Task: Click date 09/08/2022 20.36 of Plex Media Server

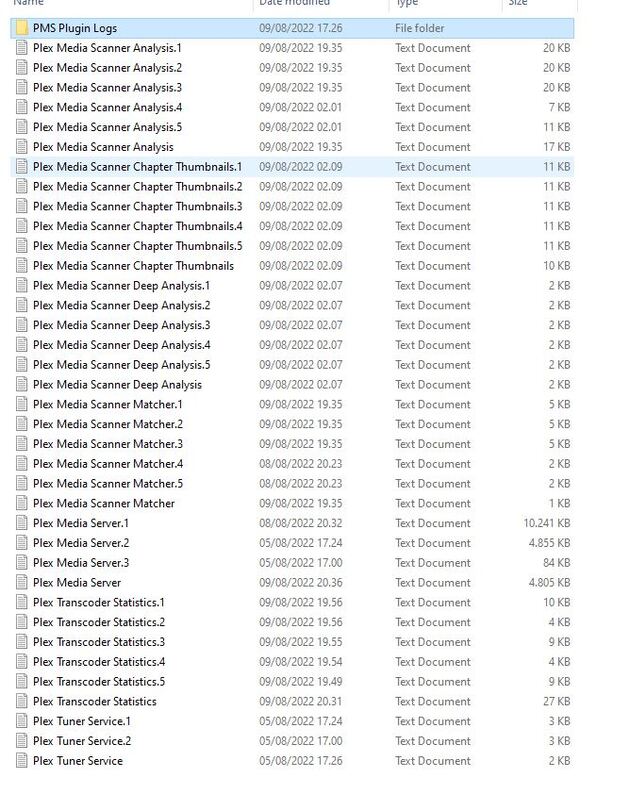Action: [301, 582]
